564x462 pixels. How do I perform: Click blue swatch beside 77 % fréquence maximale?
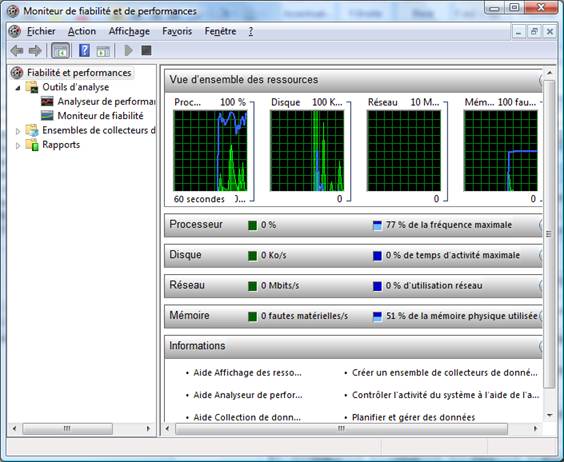tap(377, 226)
